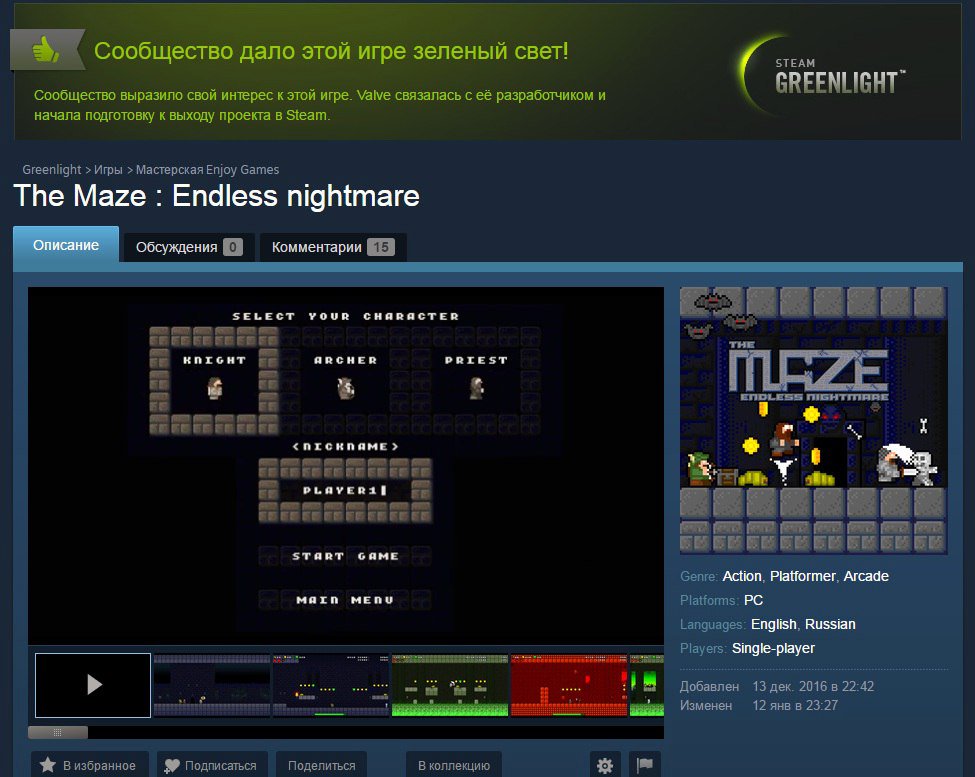Click the date 12 янв в 23:27
The width and height of the screenshot is (975, 777).
795,706
